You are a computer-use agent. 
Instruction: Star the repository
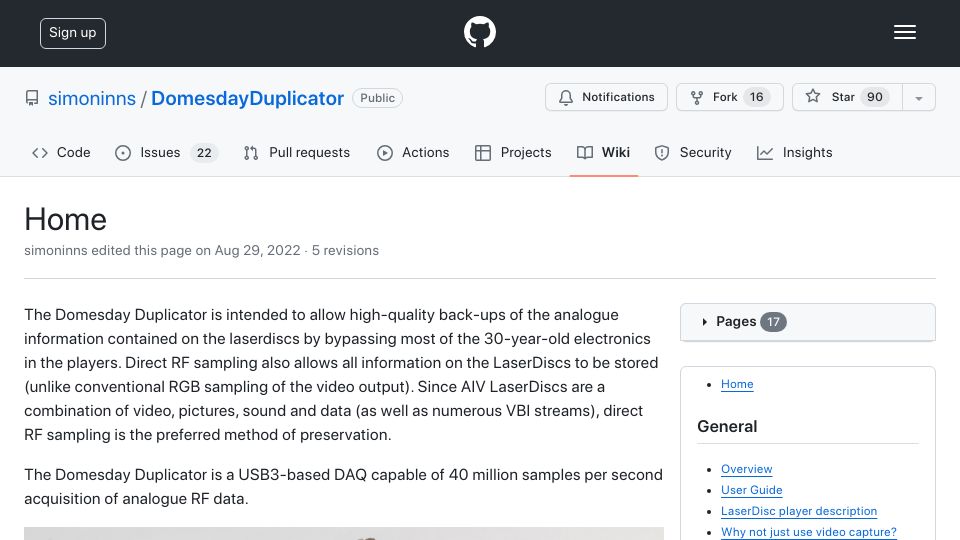pos(847,97)
